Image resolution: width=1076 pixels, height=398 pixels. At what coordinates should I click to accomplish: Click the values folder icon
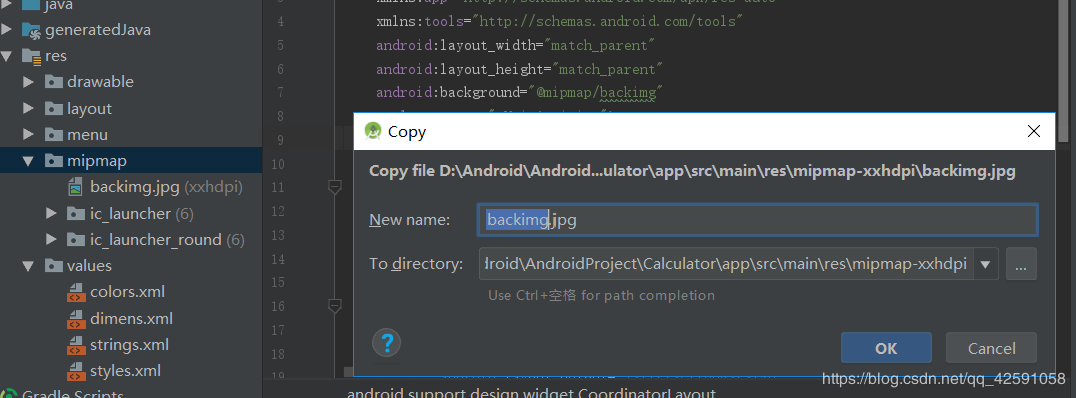(x=54, y=266)
